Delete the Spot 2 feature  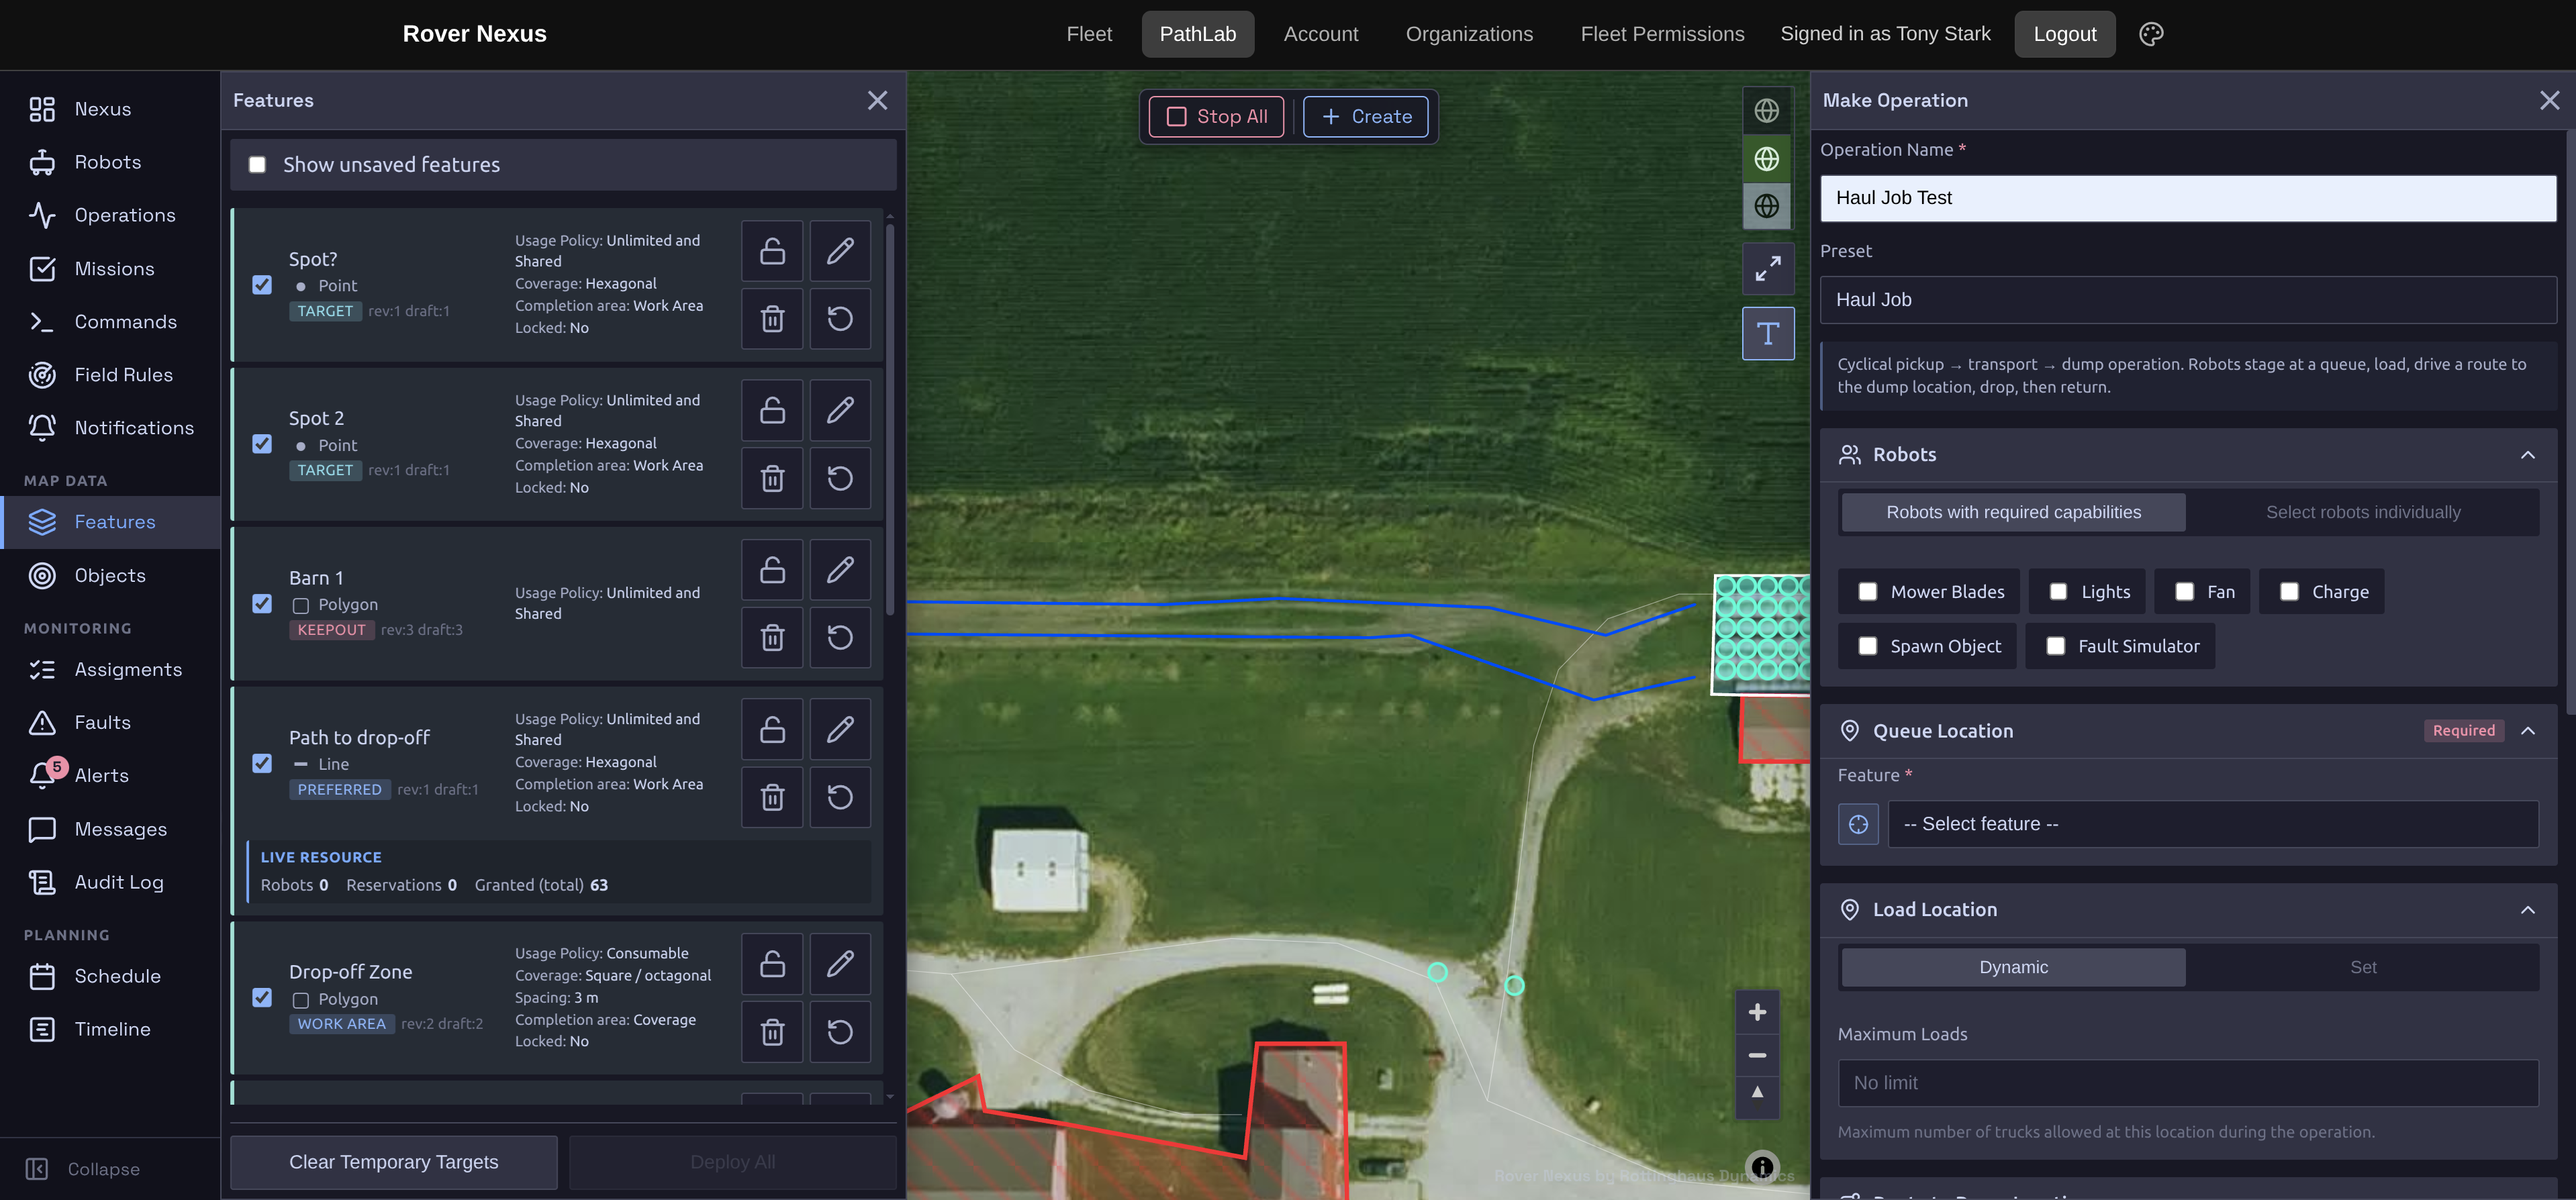click(772, 479)
